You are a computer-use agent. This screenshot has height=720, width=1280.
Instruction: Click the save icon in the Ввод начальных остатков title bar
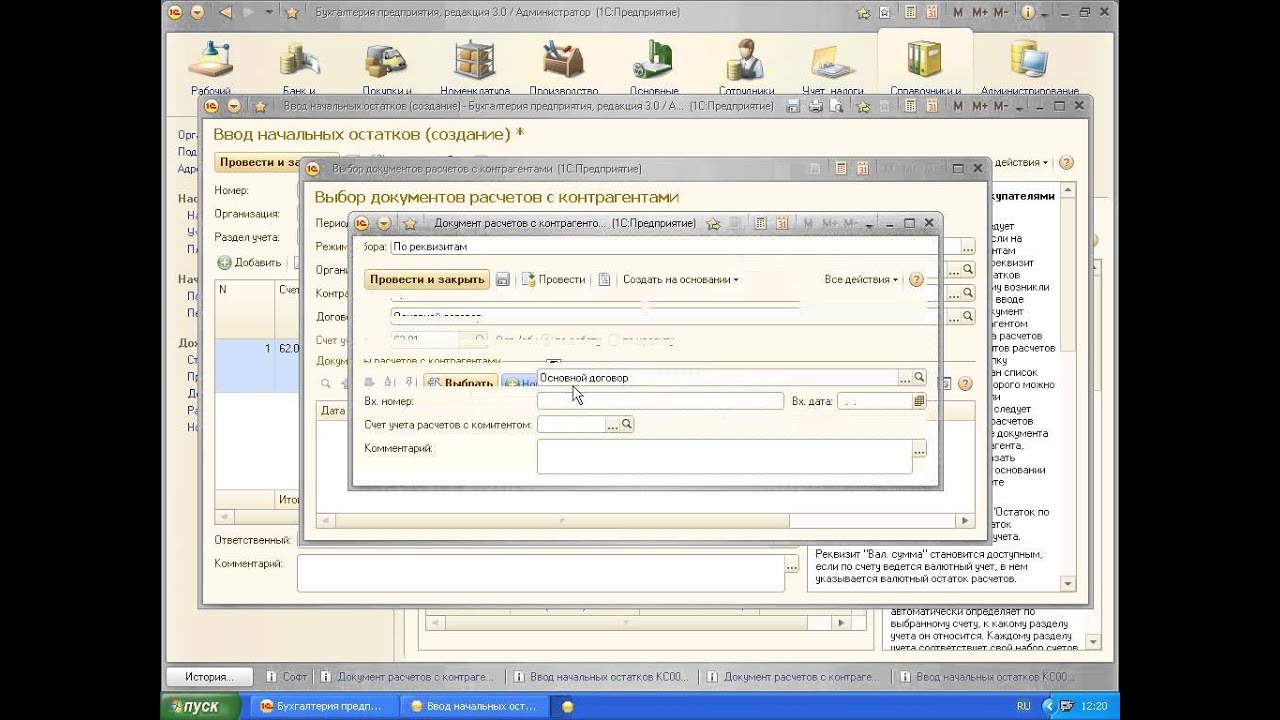pyautogui.click(x=793, y=106)
